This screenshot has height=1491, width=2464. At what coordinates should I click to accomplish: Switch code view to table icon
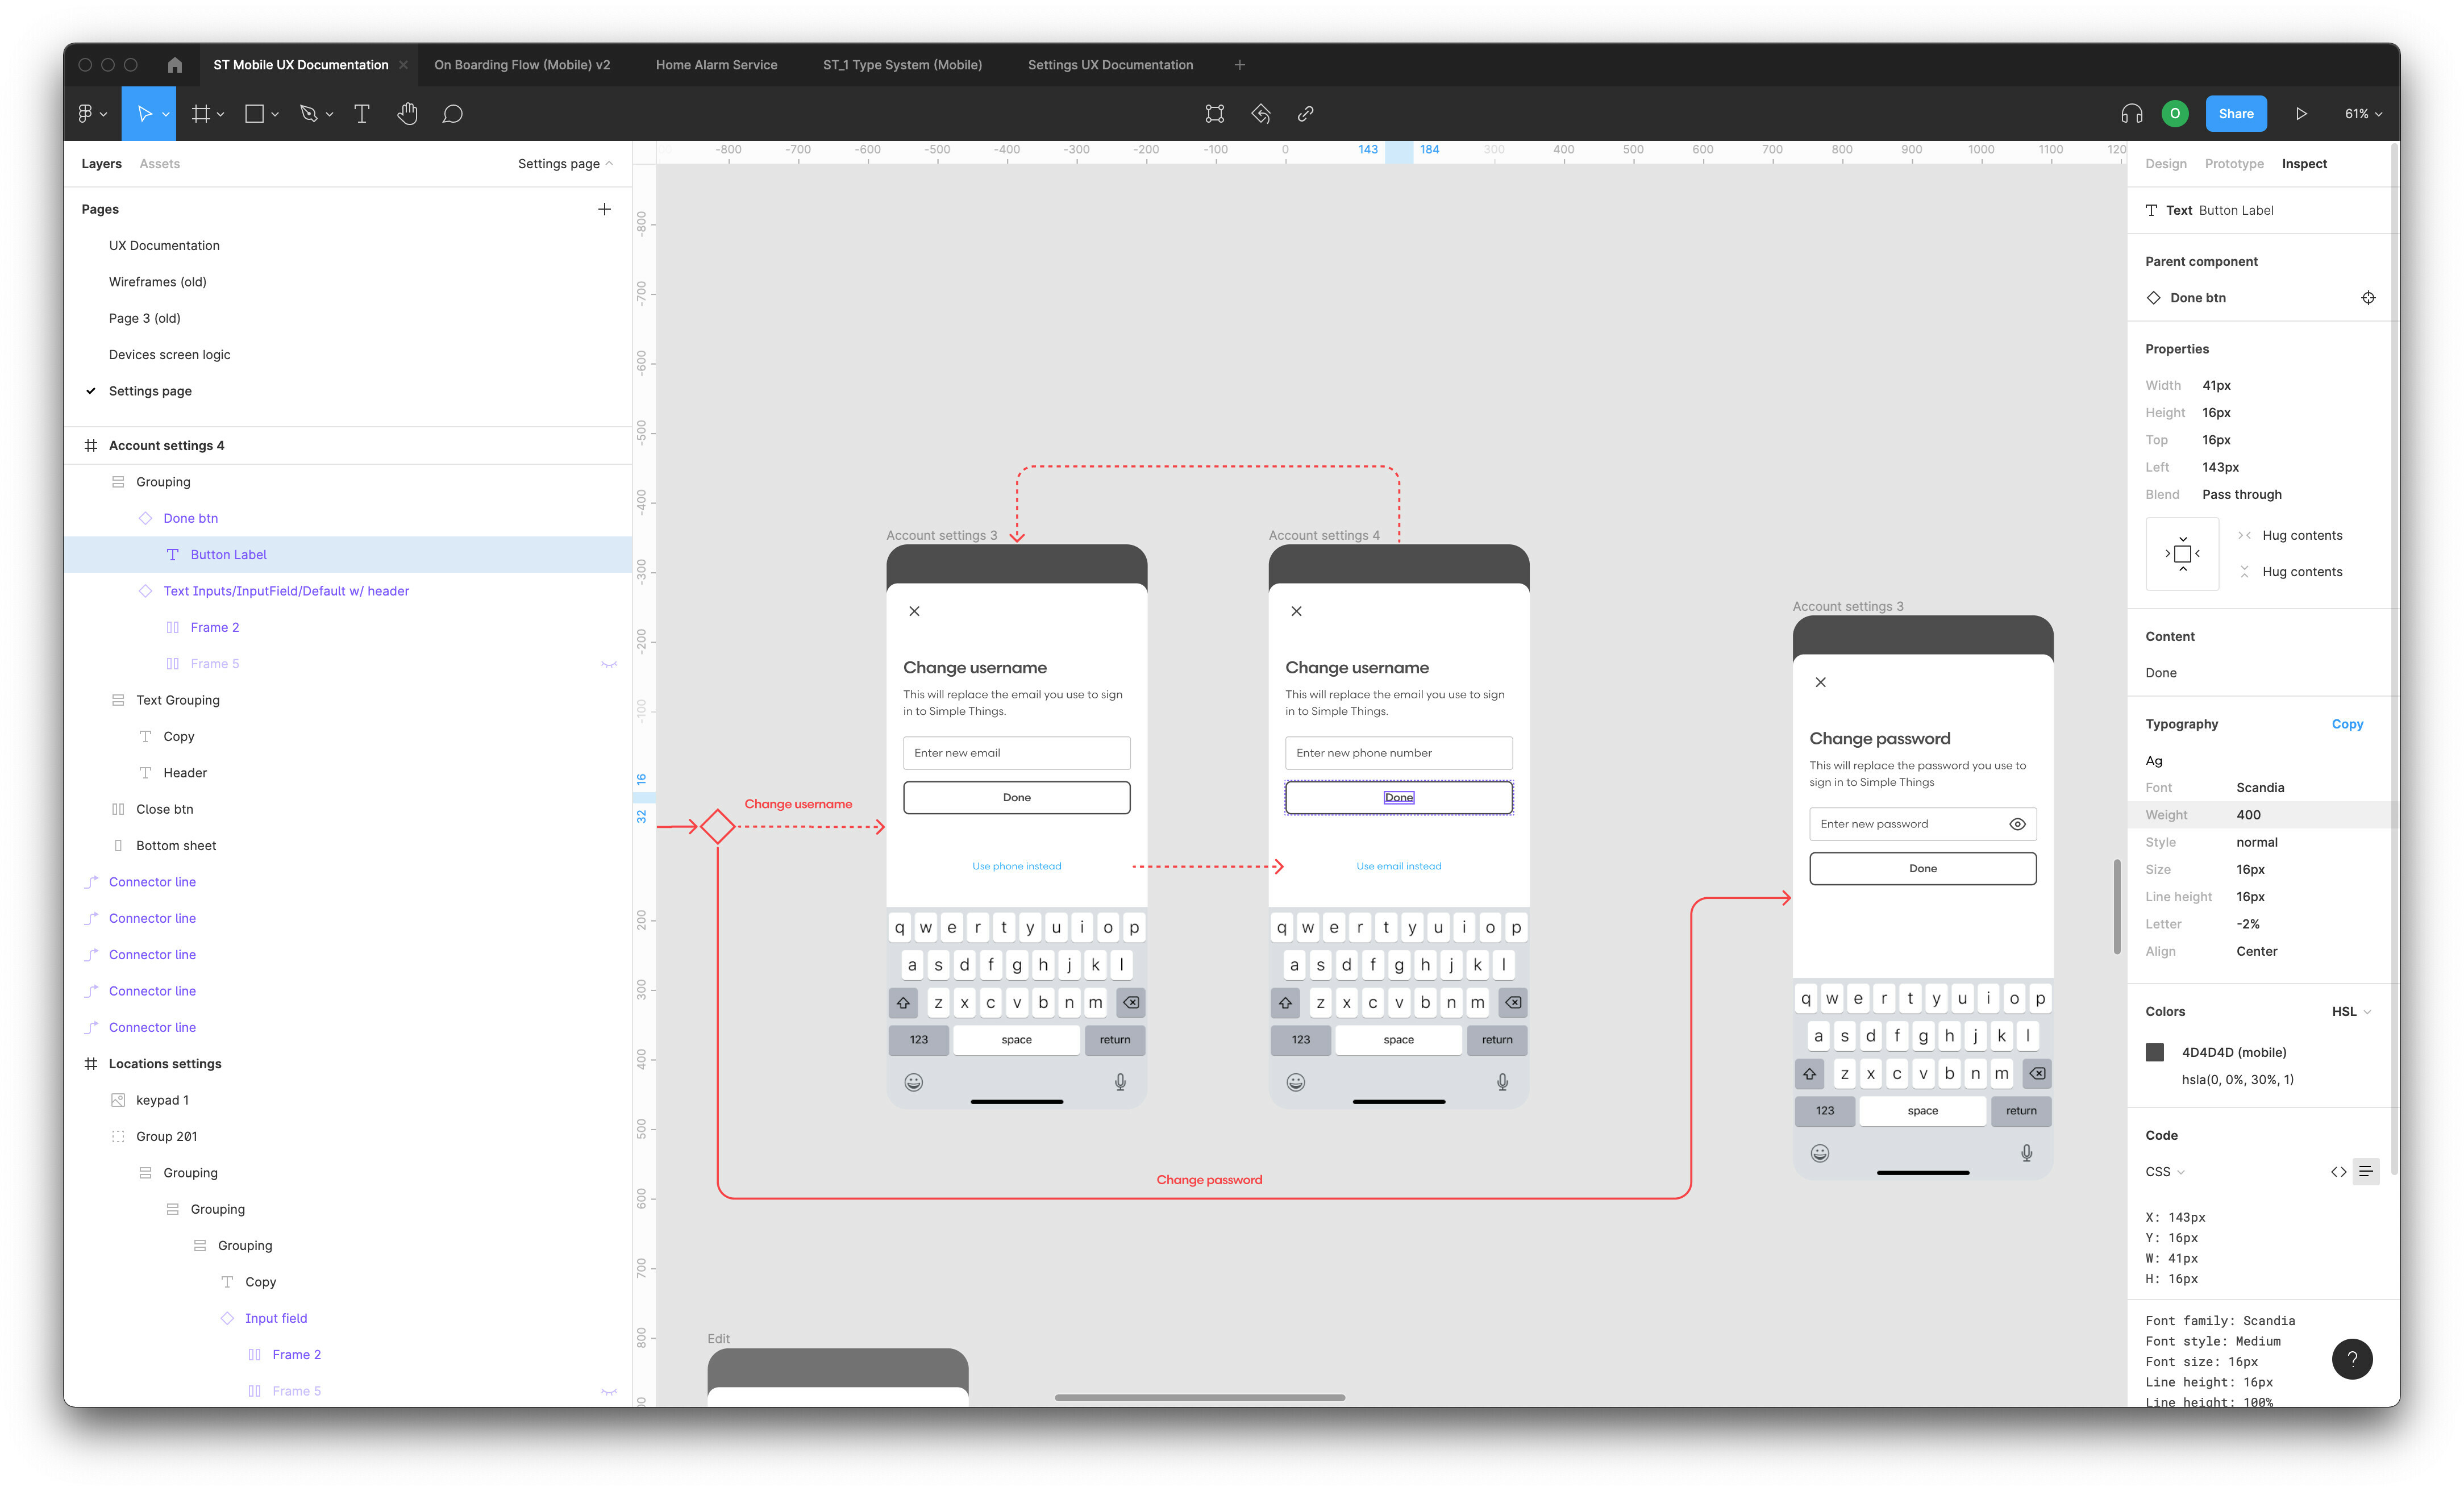(x=2338, y=1172)
